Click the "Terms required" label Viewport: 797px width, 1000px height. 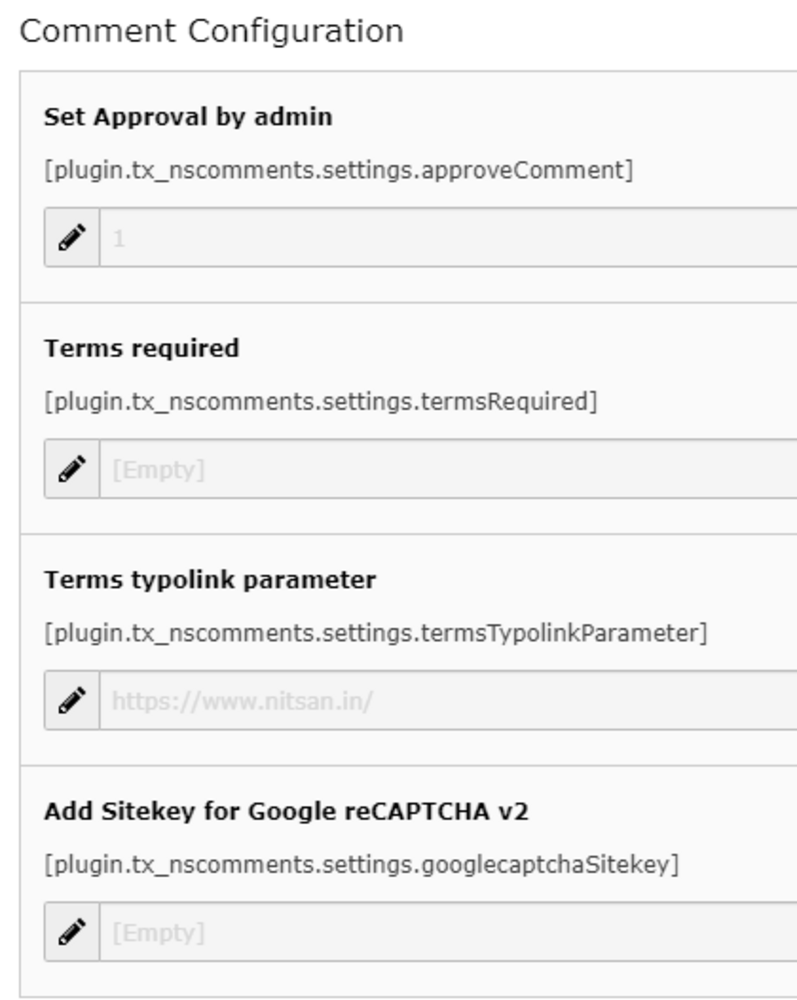pyautogui.click(x=142, y=349)
